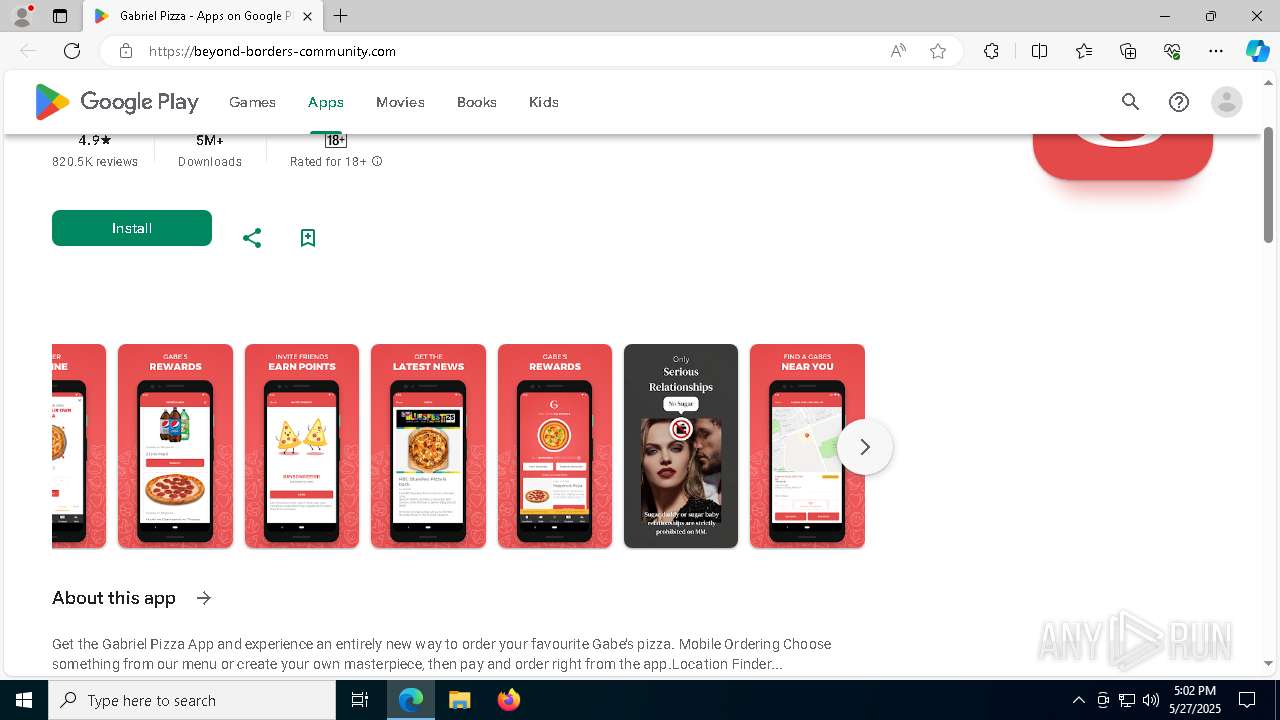The image size is (1280, 720).
Task: Click the page vertical scrollbar thumb
Action: click(x=1269, y=185)
